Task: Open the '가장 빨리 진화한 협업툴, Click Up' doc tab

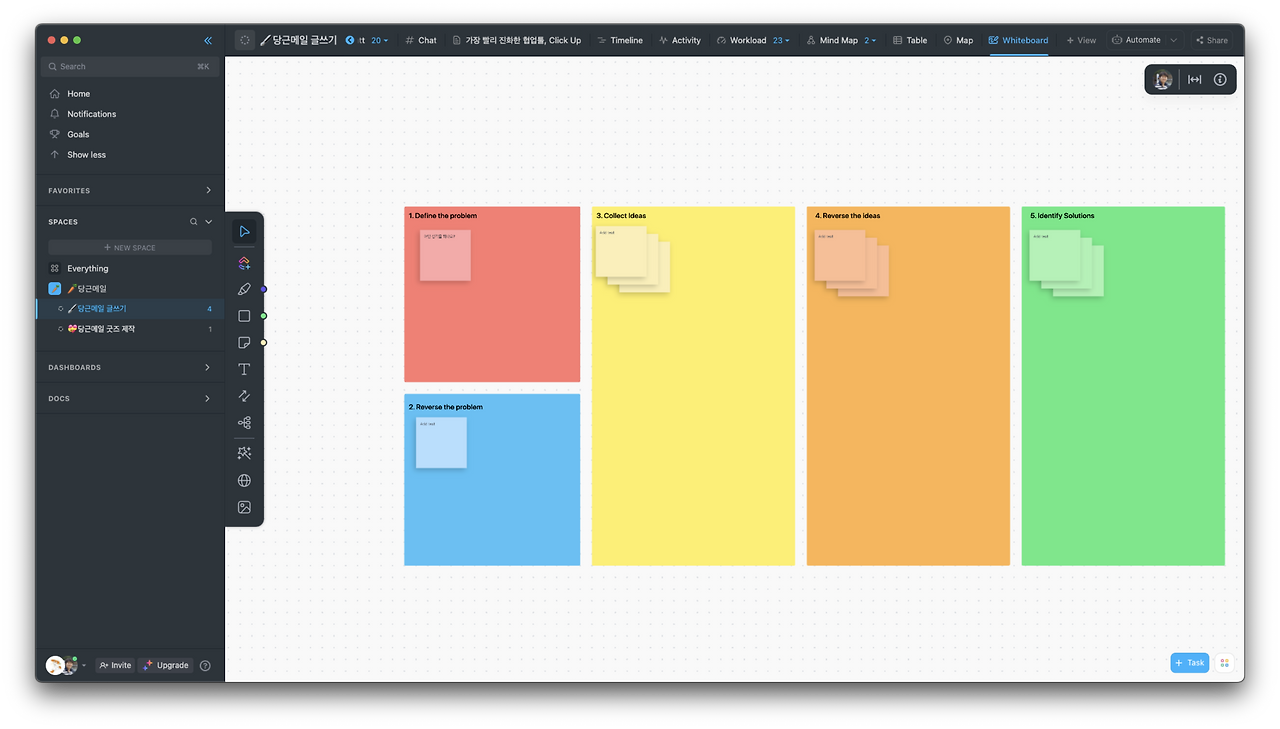Action: (517, 41)
